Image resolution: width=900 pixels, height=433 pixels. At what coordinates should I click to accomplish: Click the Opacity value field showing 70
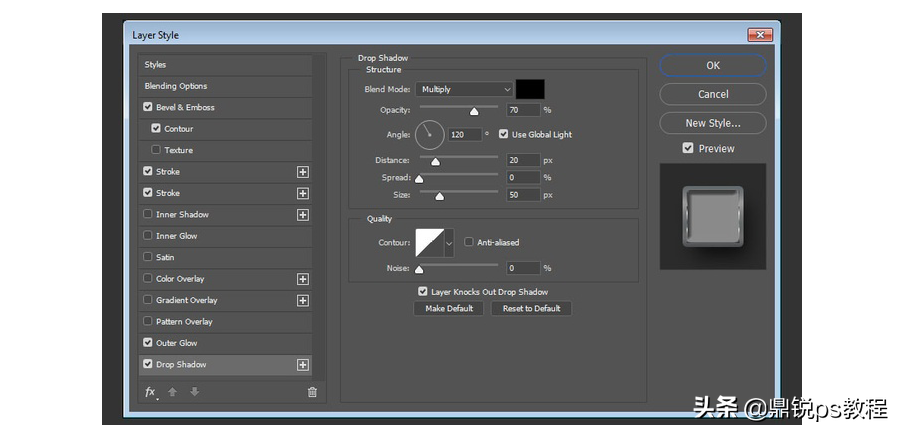point(523,110)
